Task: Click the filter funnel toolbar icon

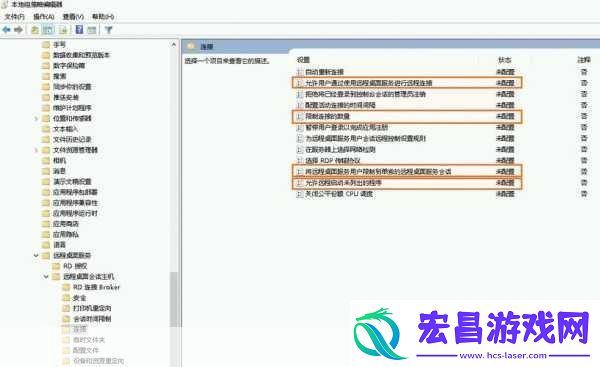Action: pyautogui.click(x=109, y=29)
